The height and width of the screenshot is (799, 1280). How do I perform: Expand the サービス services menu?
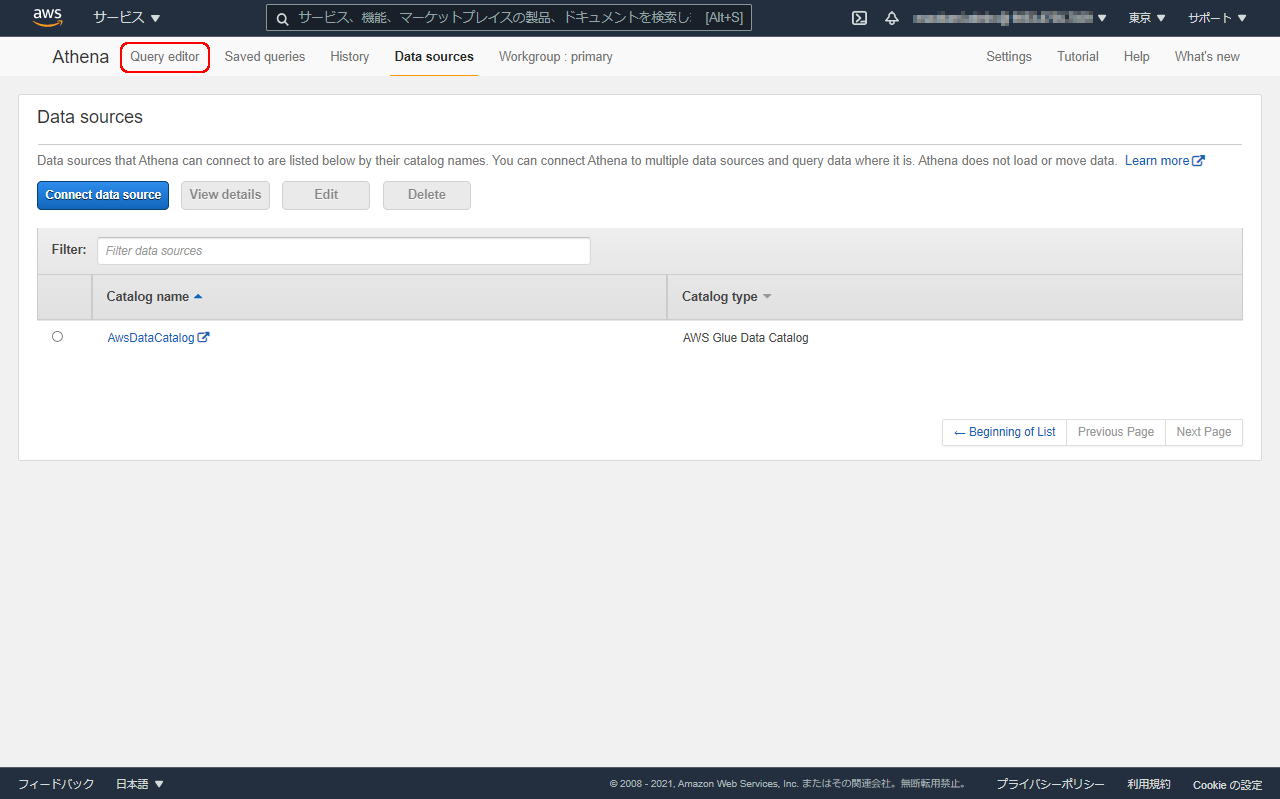[x=127, y=18]
